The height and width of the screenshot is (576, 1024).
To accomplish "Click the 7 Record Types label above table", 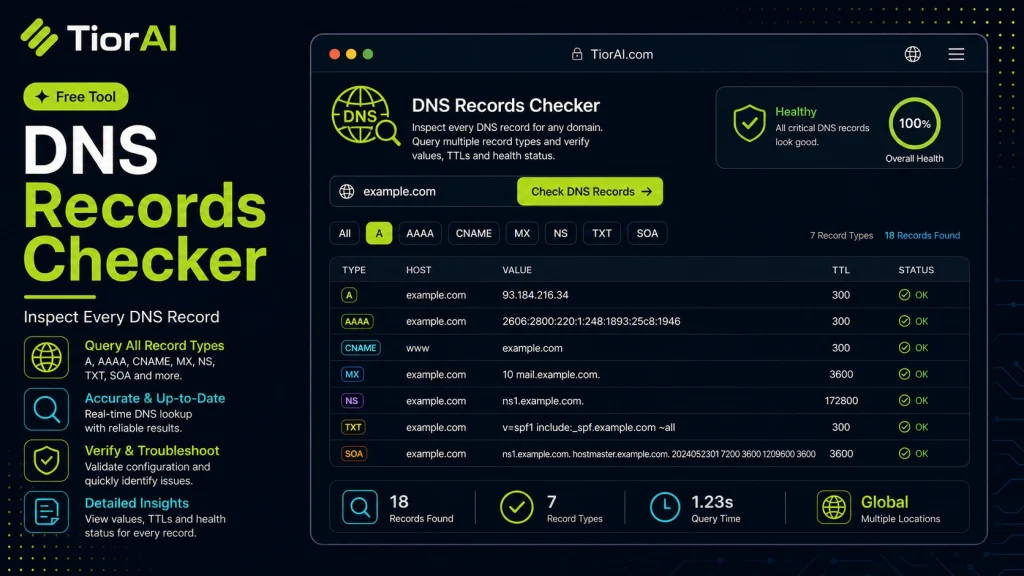I will (x=842, y=235).
